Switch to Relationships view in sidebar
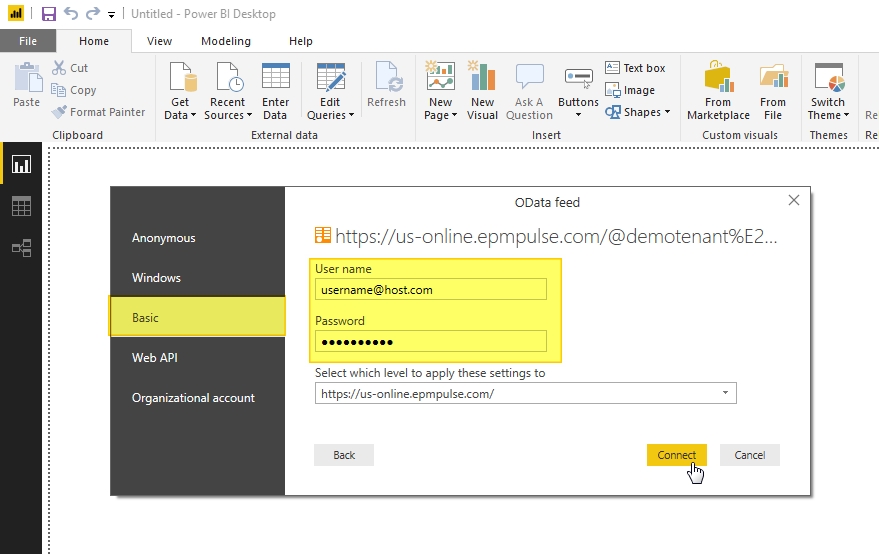 (21, 248)
